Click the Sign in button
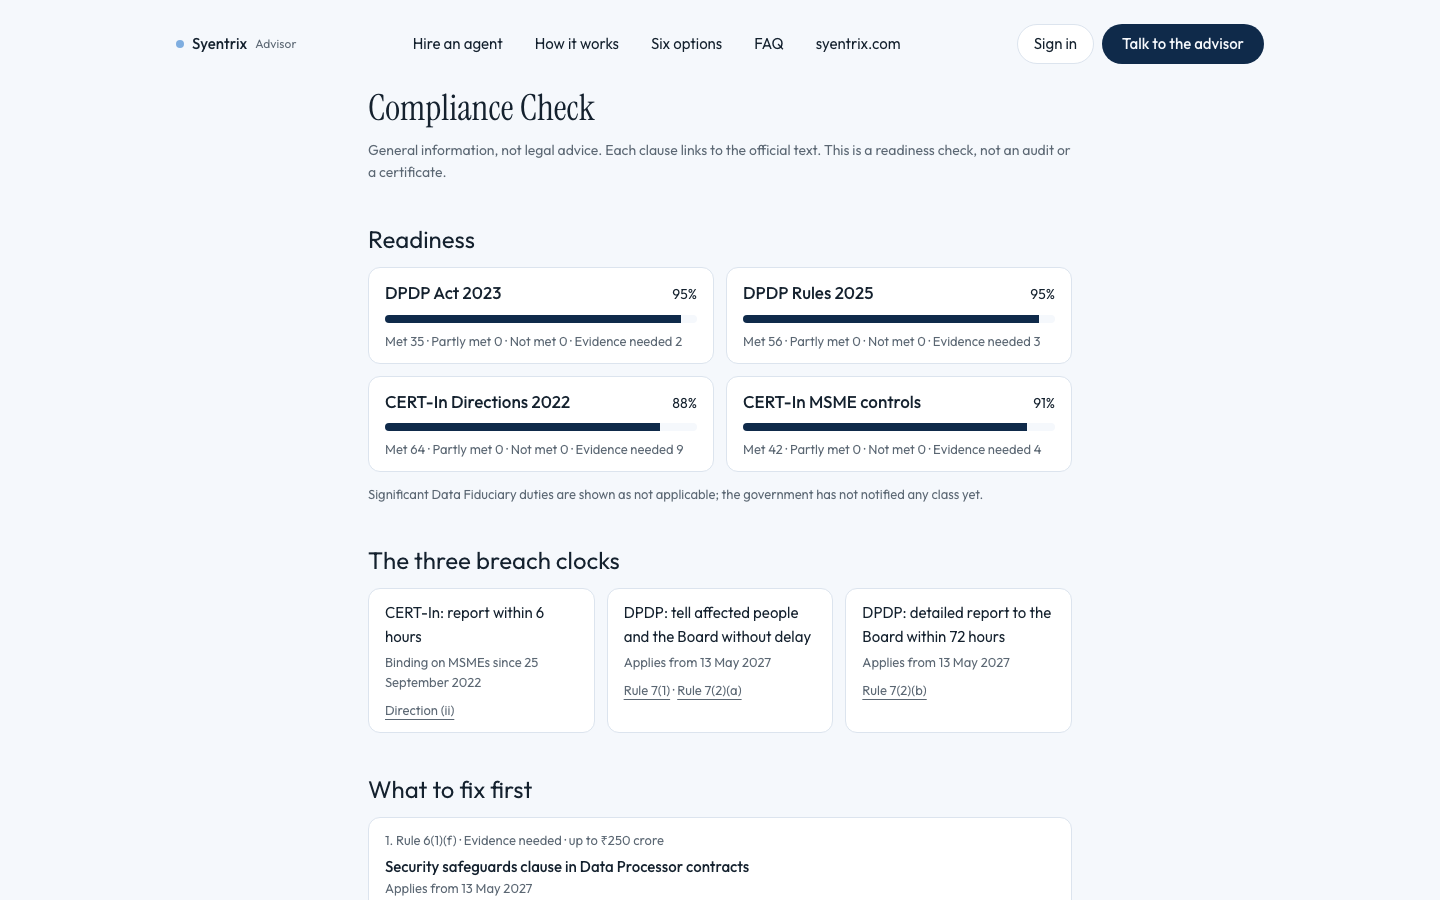1440x900 pixels. [1055, 44]
